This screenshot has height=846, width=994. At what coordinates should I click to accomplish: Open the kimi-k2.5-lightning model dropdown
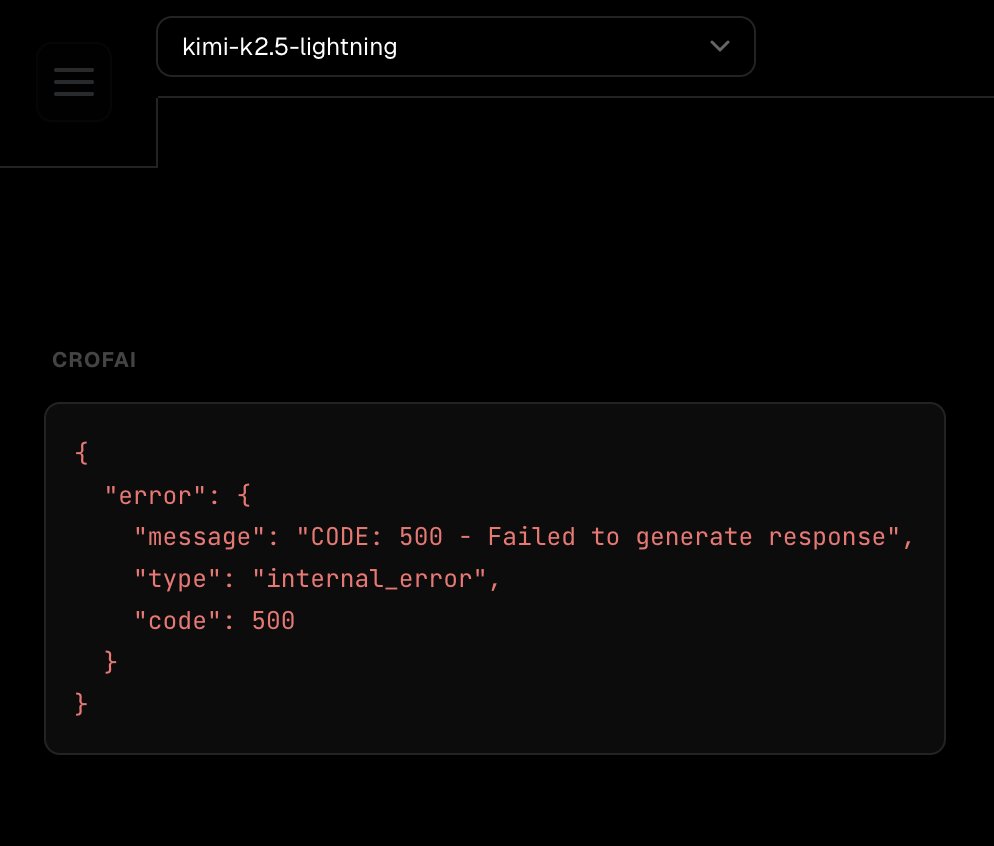[456, 47]
